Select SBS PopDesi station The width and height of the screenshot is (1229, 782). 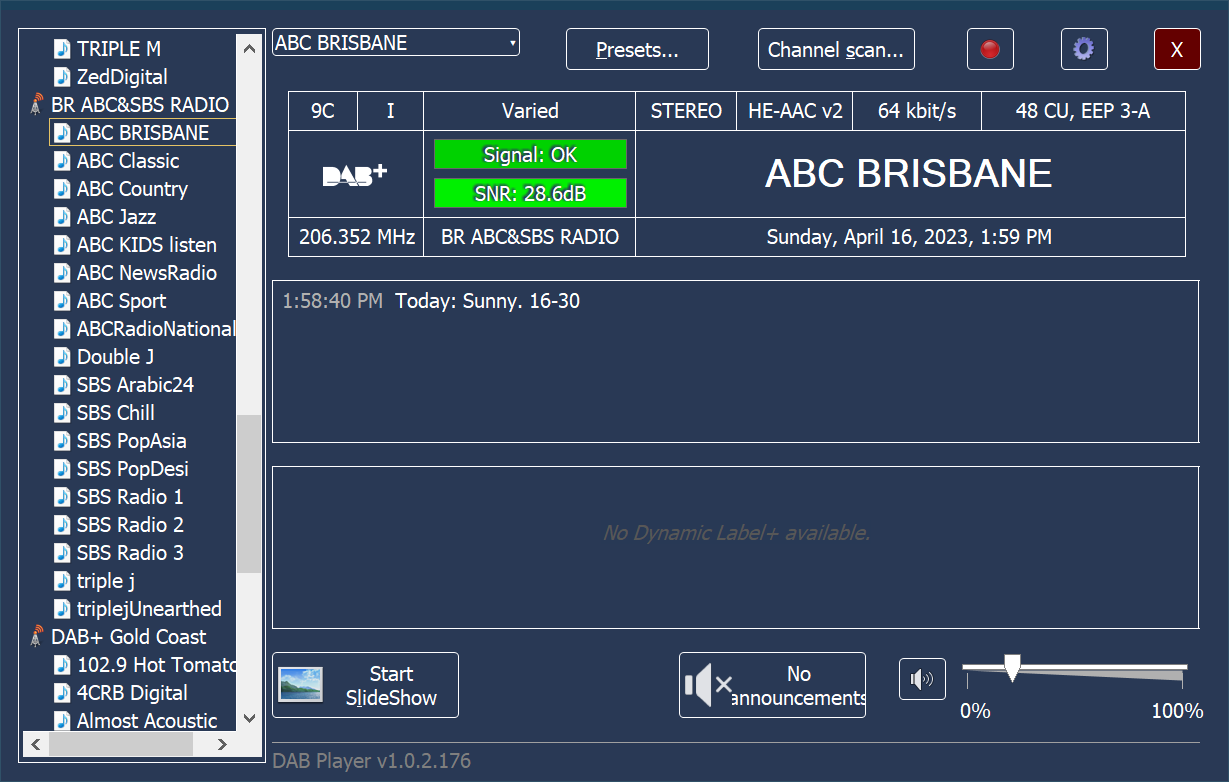click(x=132, y=469)
